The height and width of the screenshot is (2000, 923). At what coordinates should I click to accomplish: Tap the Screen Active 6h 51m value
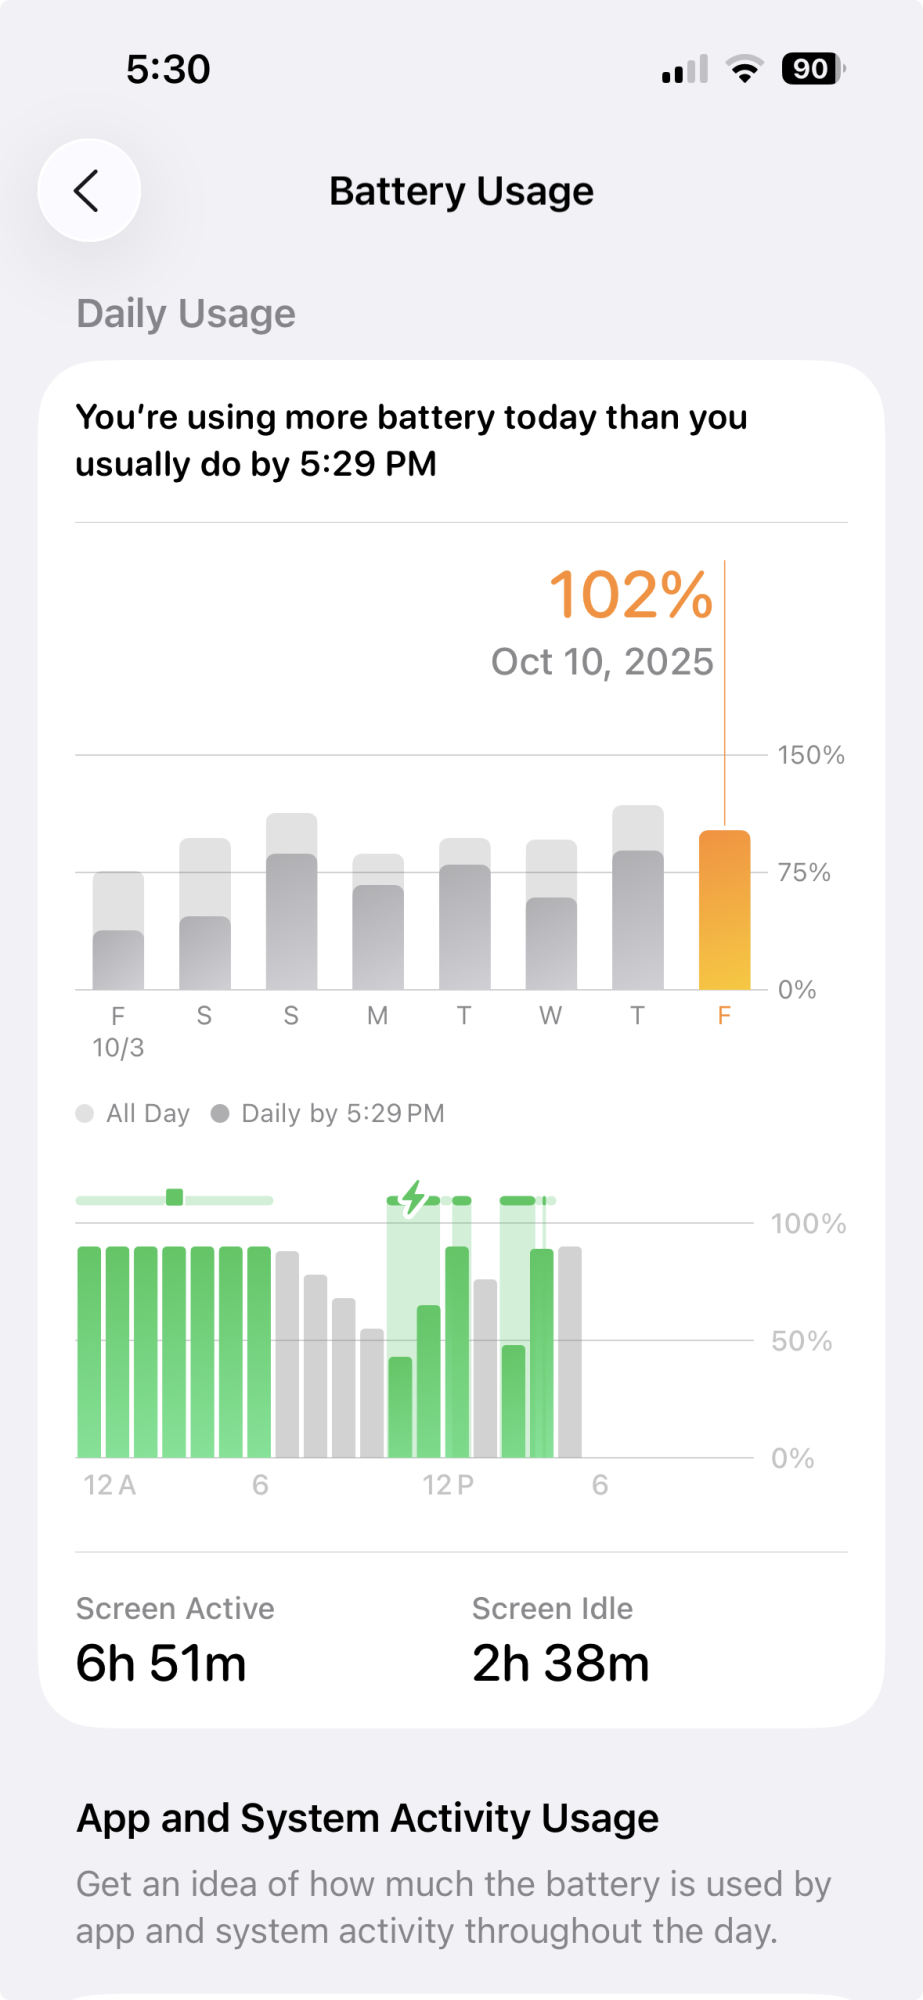161,1663
